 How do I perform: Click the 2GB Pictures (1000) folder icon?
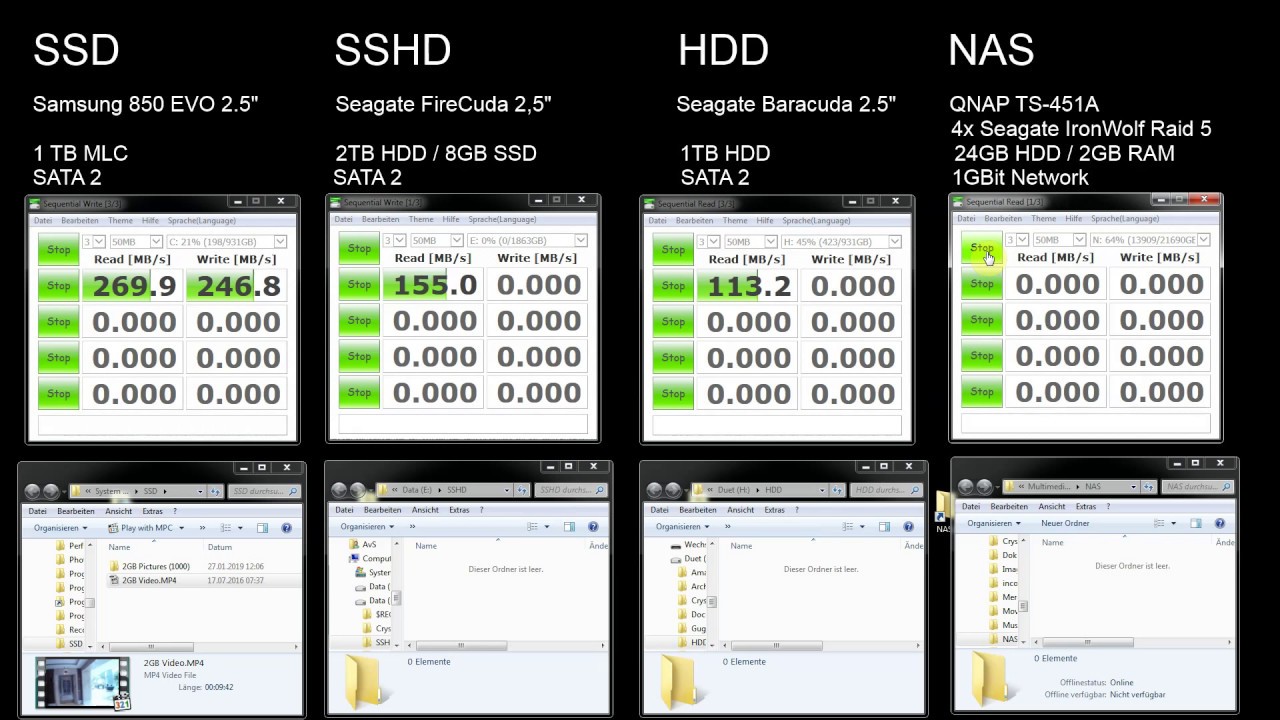[114, 567]
